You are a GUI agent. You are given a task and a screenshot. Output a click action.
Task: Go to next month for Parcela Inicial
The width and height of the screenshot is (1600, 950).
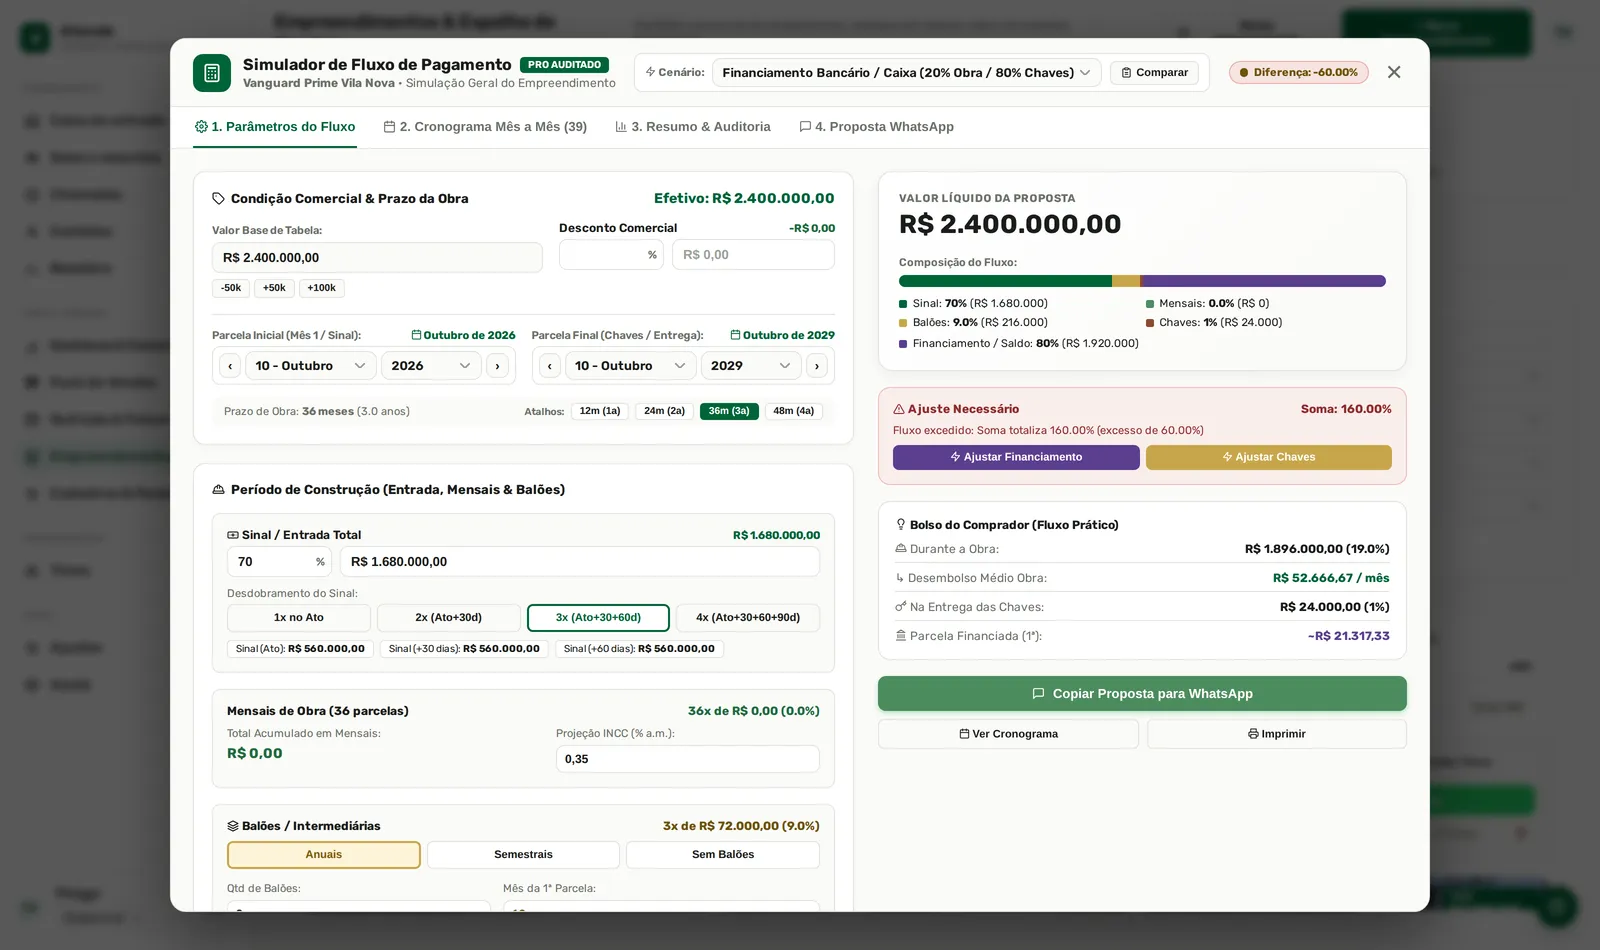[497, 366]
